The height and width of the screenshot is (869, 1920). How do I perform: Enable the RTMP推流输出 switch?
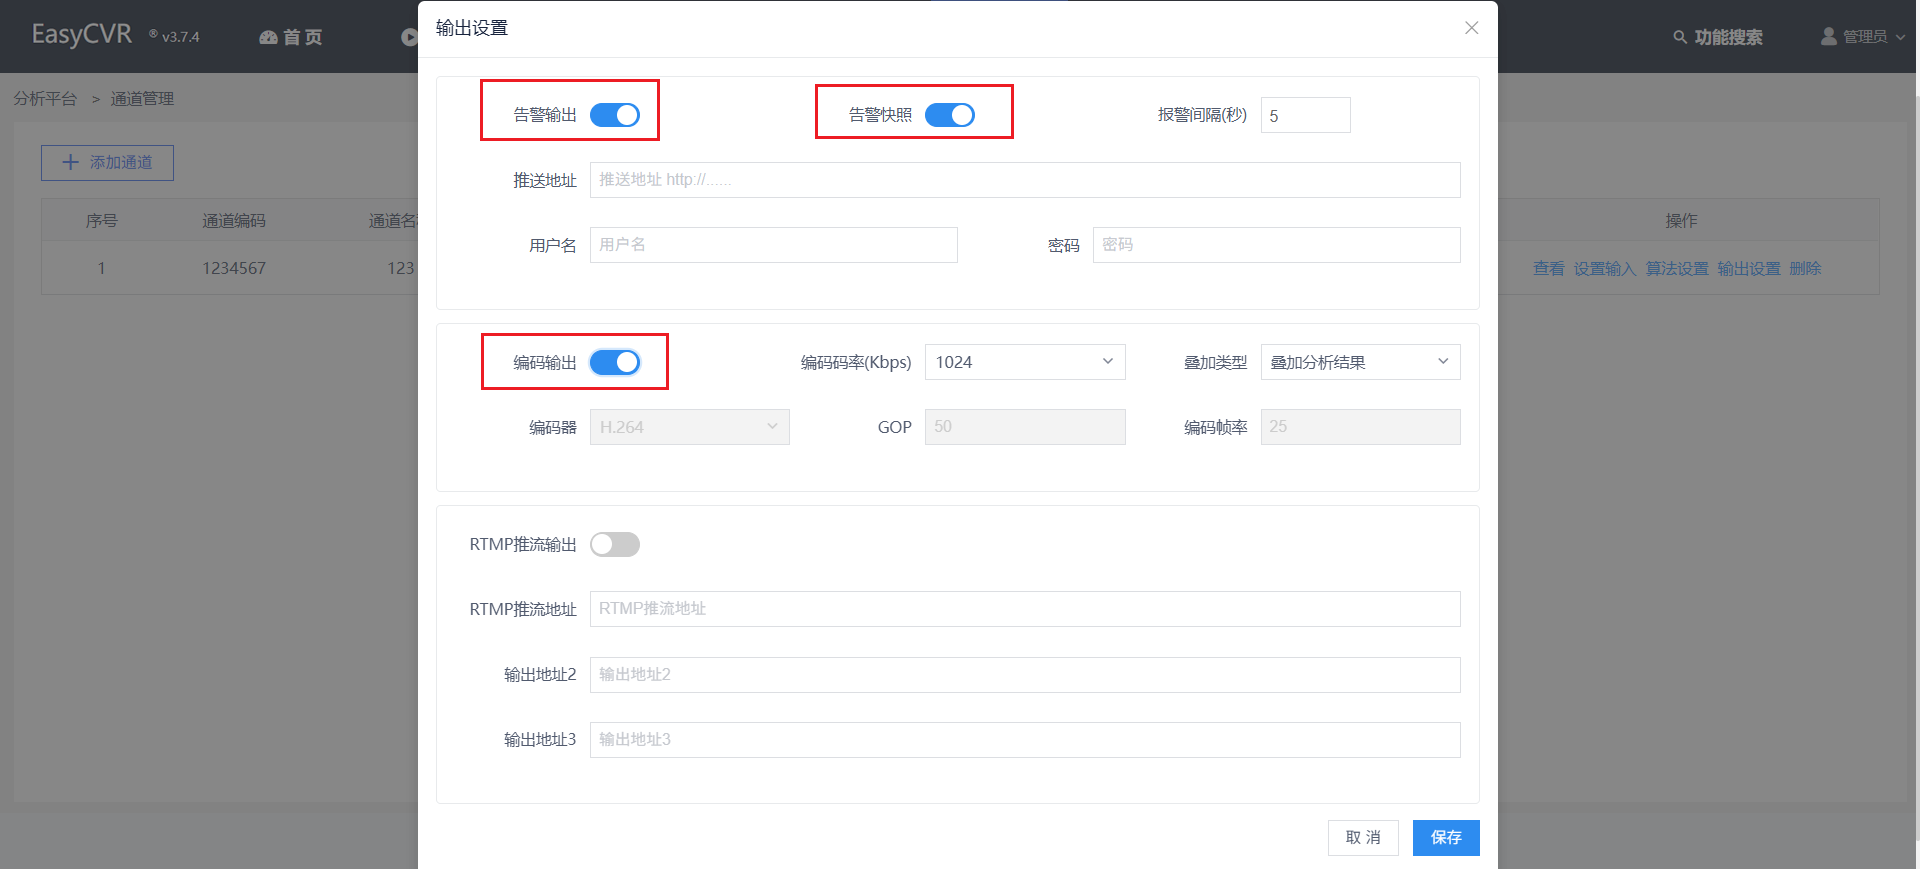(615, 544)
